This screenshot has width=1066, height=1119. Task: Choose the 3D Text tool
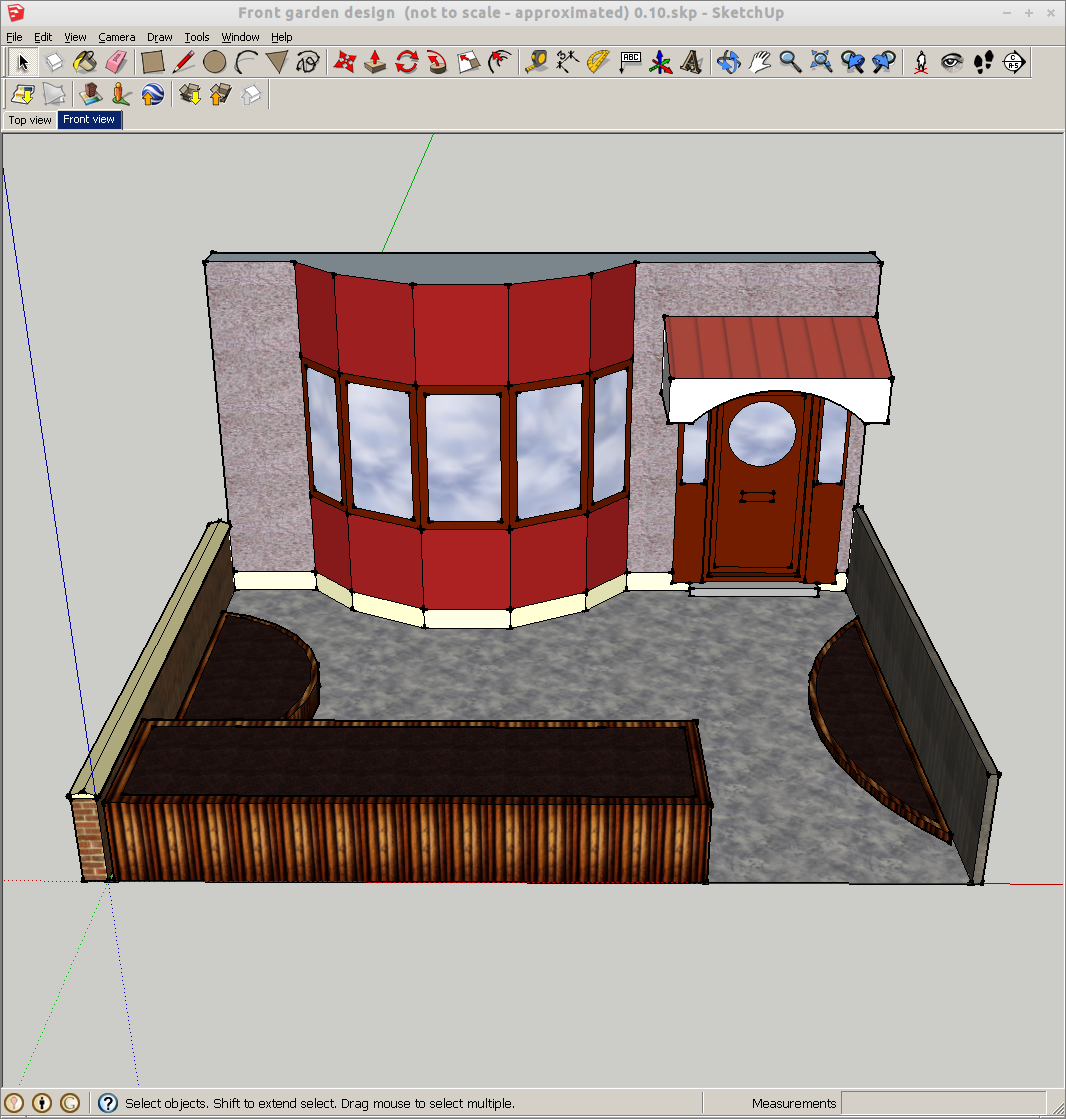(x=691, y=63)
